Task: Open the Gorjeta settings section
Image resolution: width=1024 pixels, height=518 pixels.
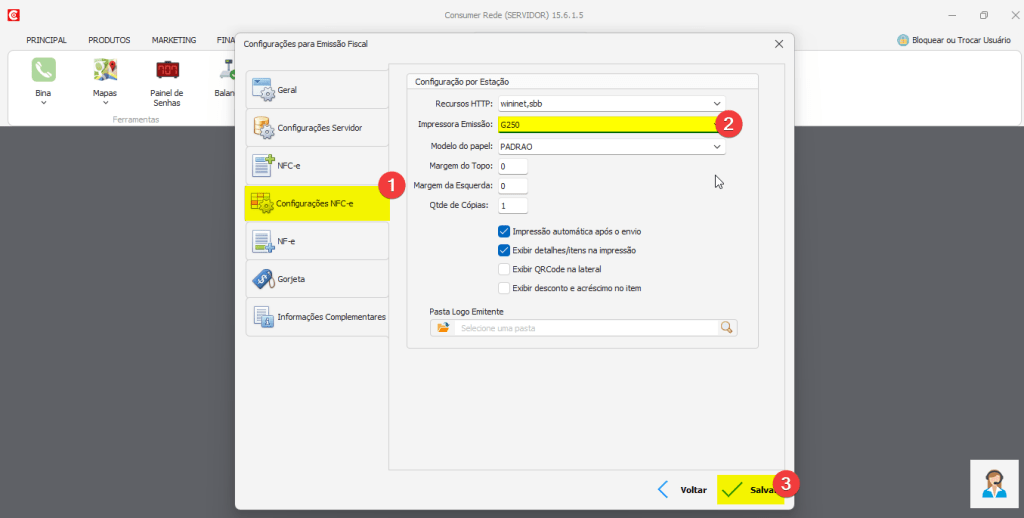Action: pyautogui.click(x=317, y=279)
